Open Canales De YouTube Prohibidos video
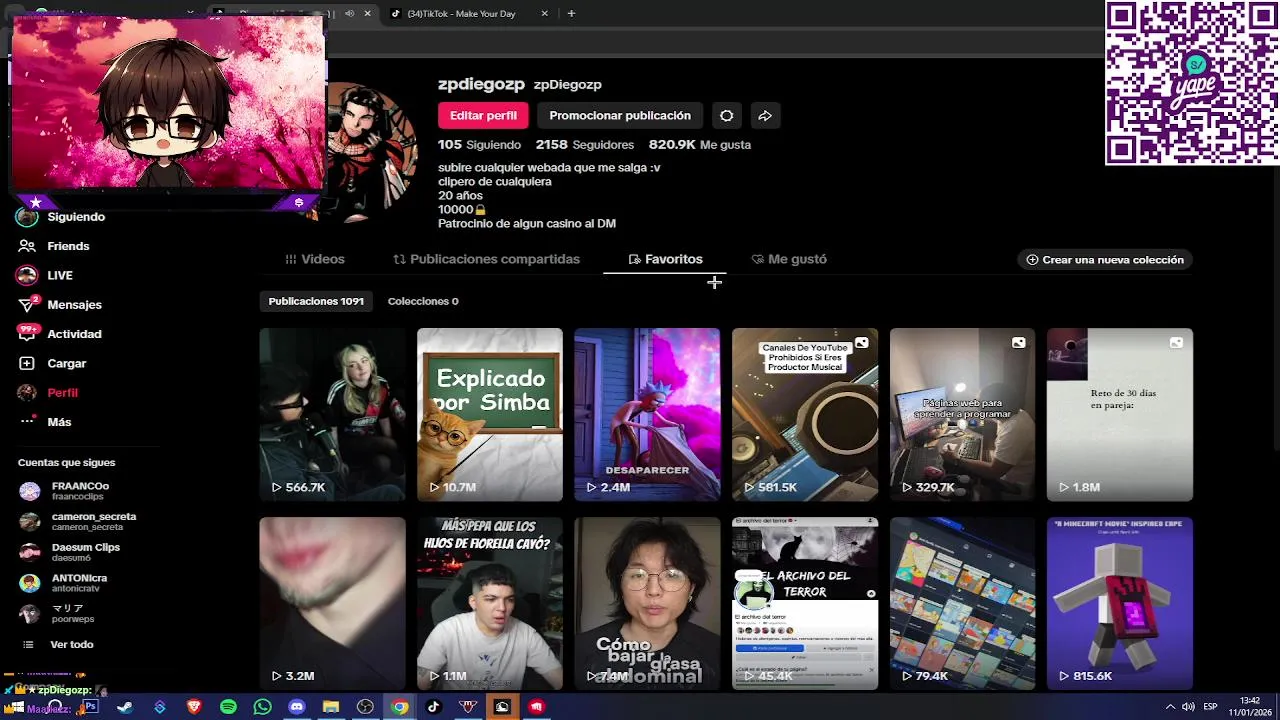Screen dimensions: 1280x720 coord(805,414)
